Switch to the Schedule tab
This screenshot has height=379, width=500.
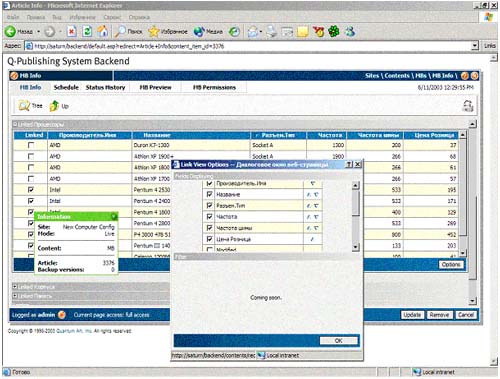pyautogui.click(x=66, y=87)
